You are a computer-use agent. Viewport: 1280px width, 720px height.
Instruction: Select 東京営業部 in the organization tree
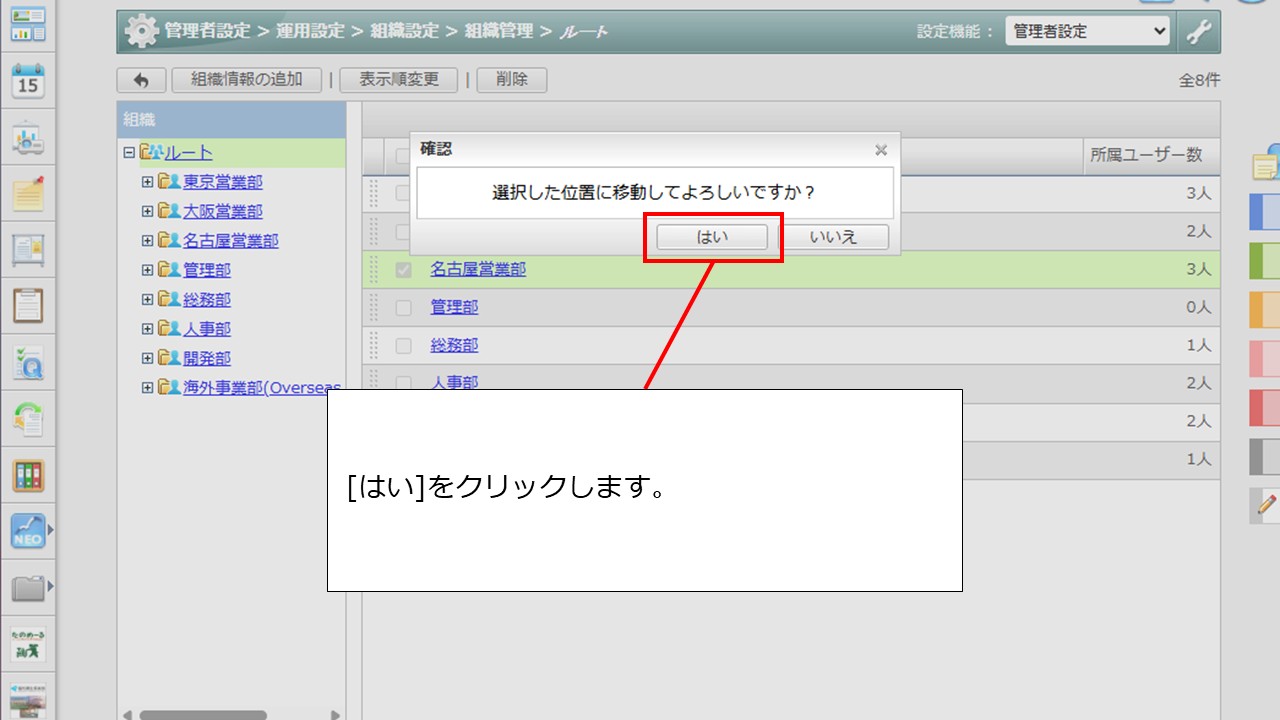coord(223,182)
